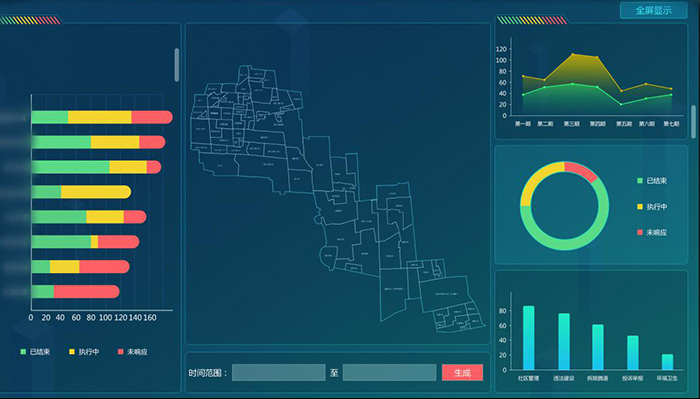This screenshot has height=399, width=700.
Task: Toggle the red 未响应 legend under the bar chart
Action: coord(133,352)
